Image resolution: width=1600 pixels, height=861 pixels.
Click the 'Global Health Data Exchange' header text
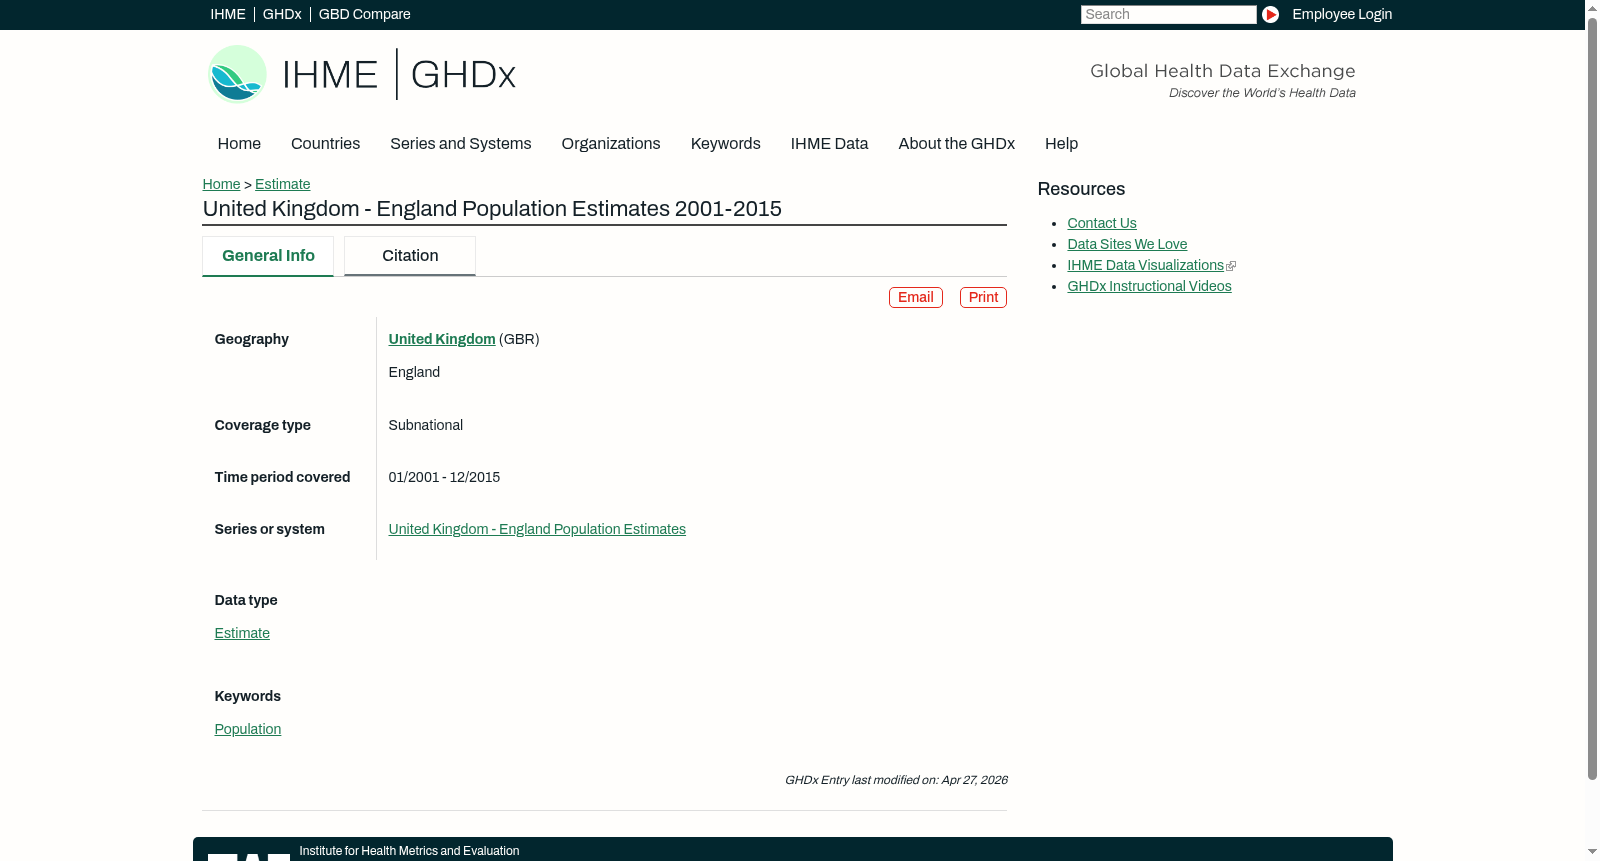pyautogui.click(x=1222, y=71)
